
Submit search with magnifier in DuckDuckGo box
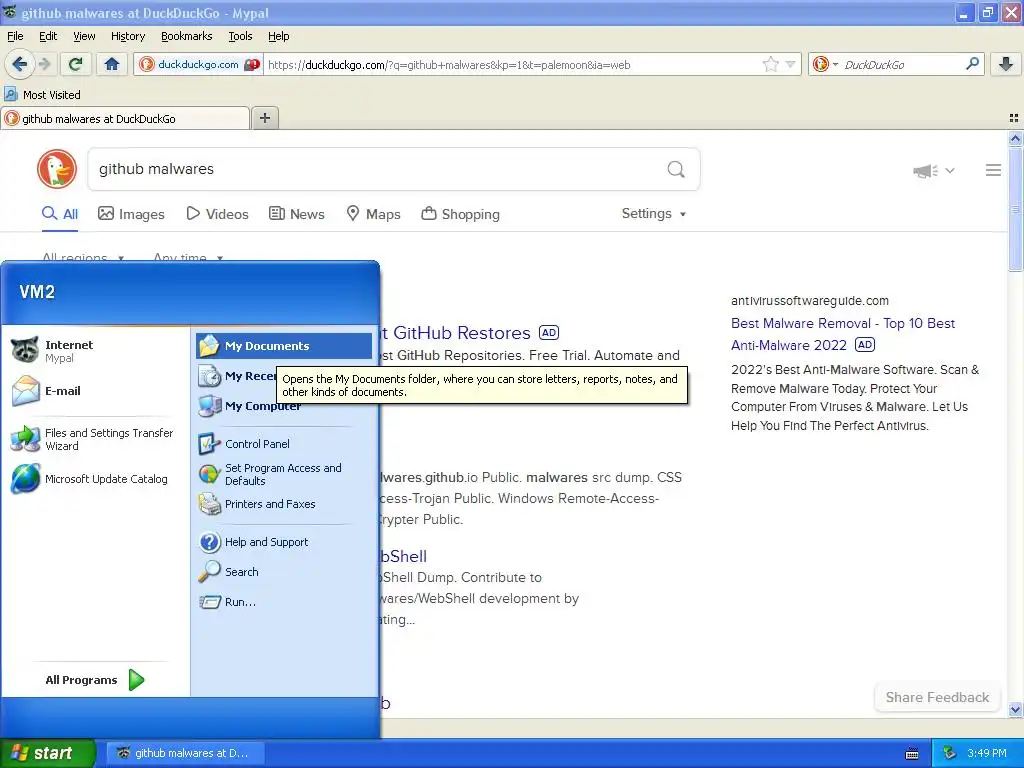pyautogui.click(x=676, y=170)
